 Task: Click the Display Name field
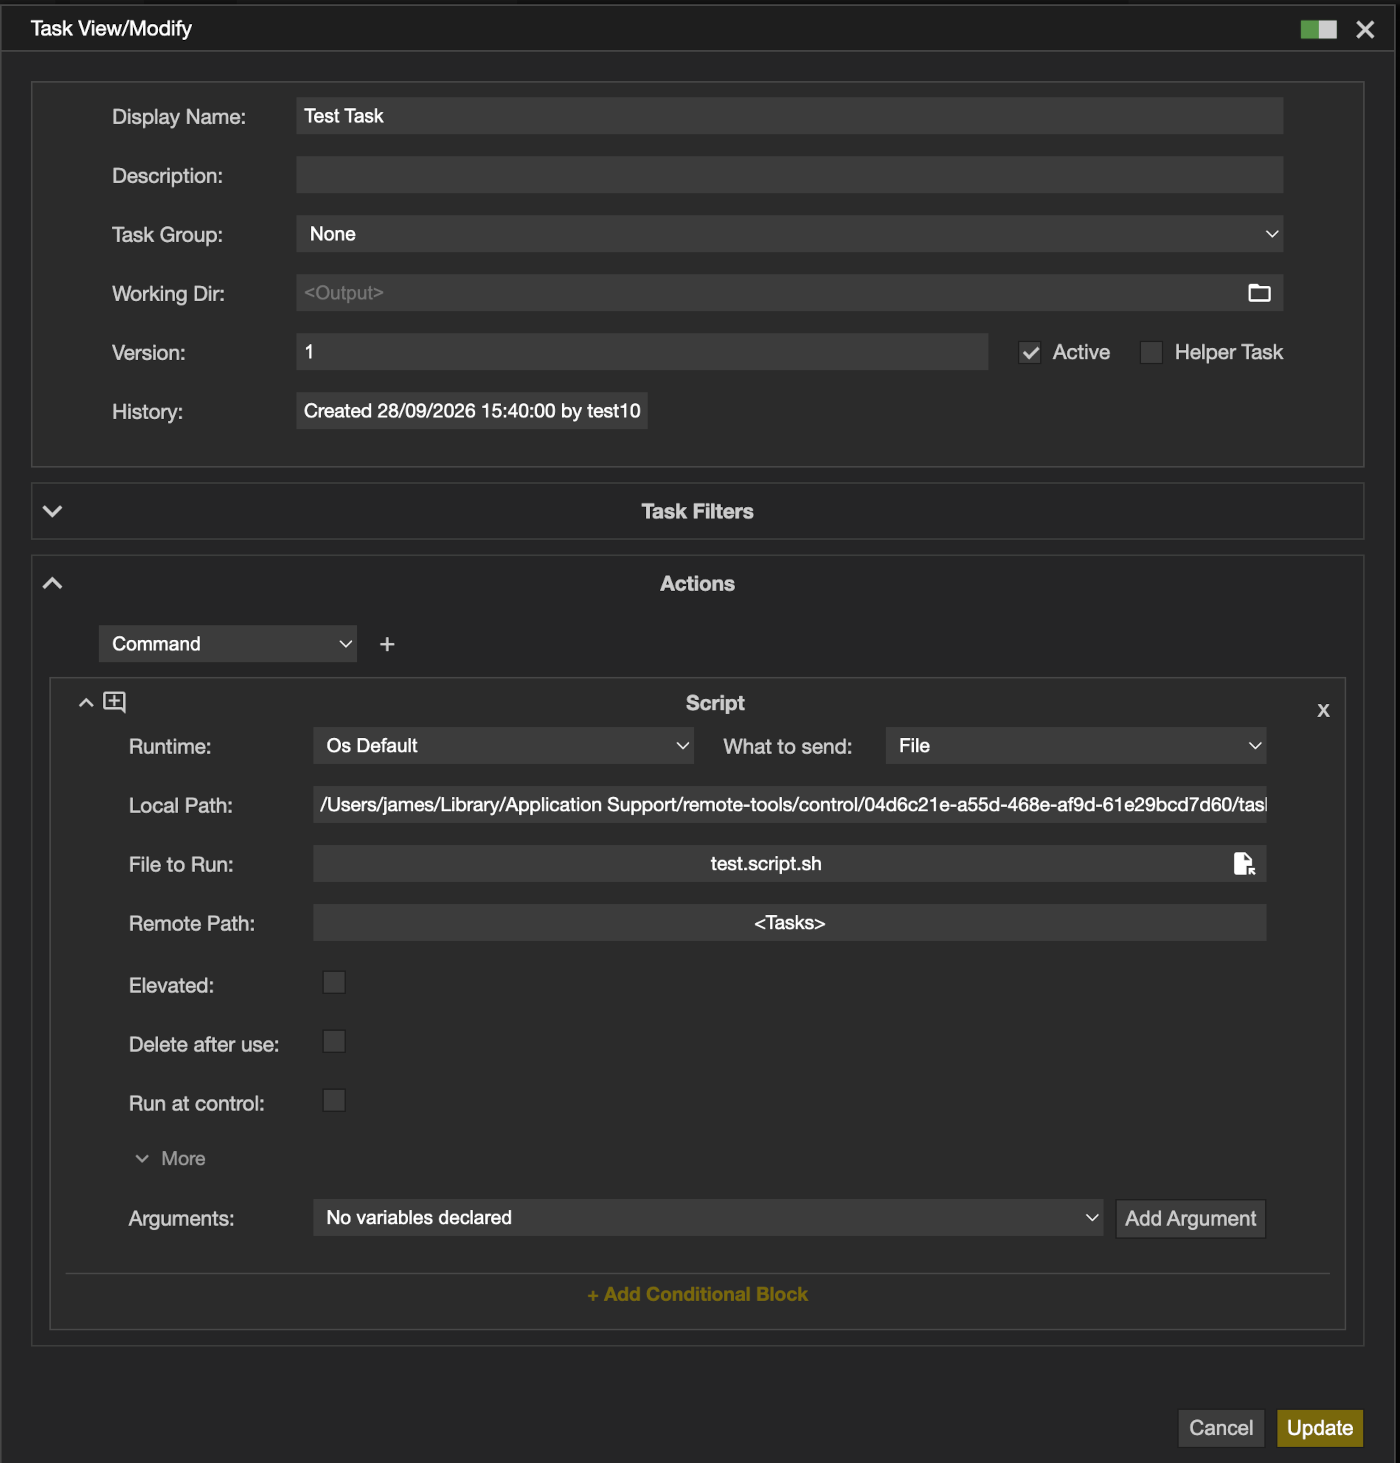click(790, 116)
